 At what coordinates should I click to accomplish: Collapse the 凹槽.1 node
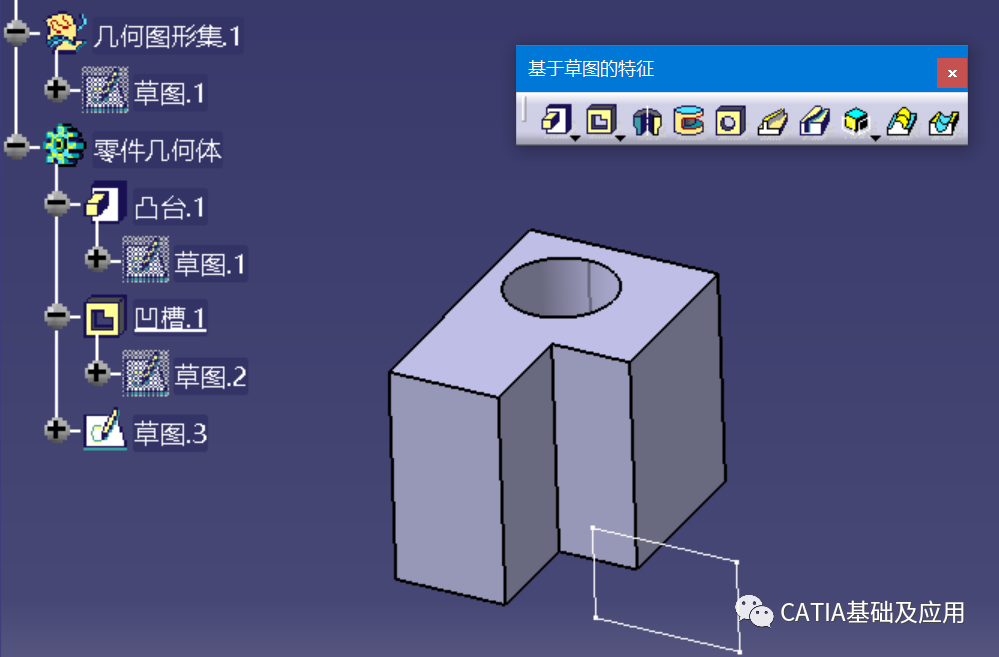(x=57, y=315)
